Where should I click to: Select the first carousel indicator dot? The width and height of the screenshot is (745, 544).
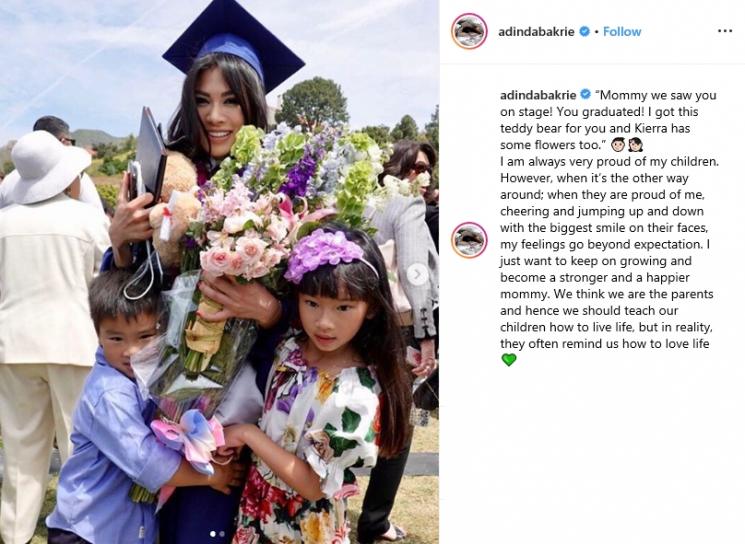pyautogui.click(x=212, y=534)
